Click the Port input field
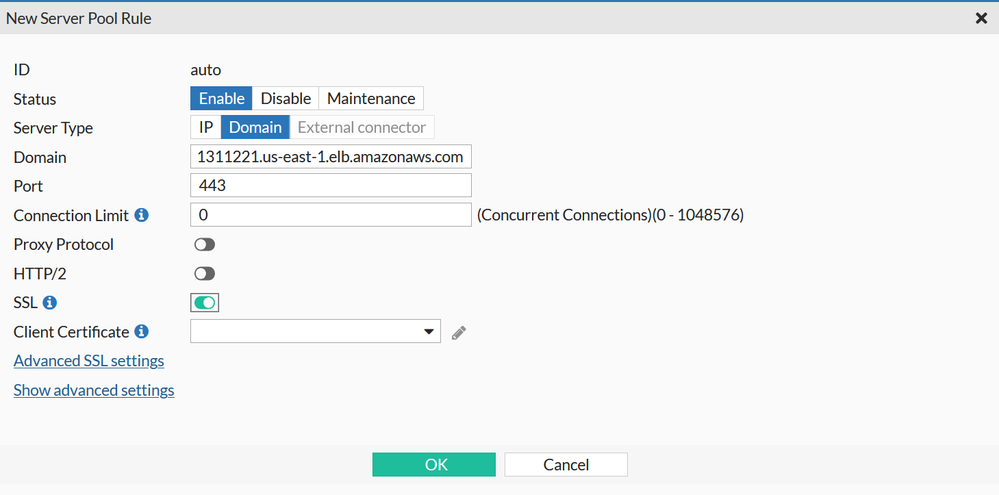The image size is (999, 495). [330, 186]
